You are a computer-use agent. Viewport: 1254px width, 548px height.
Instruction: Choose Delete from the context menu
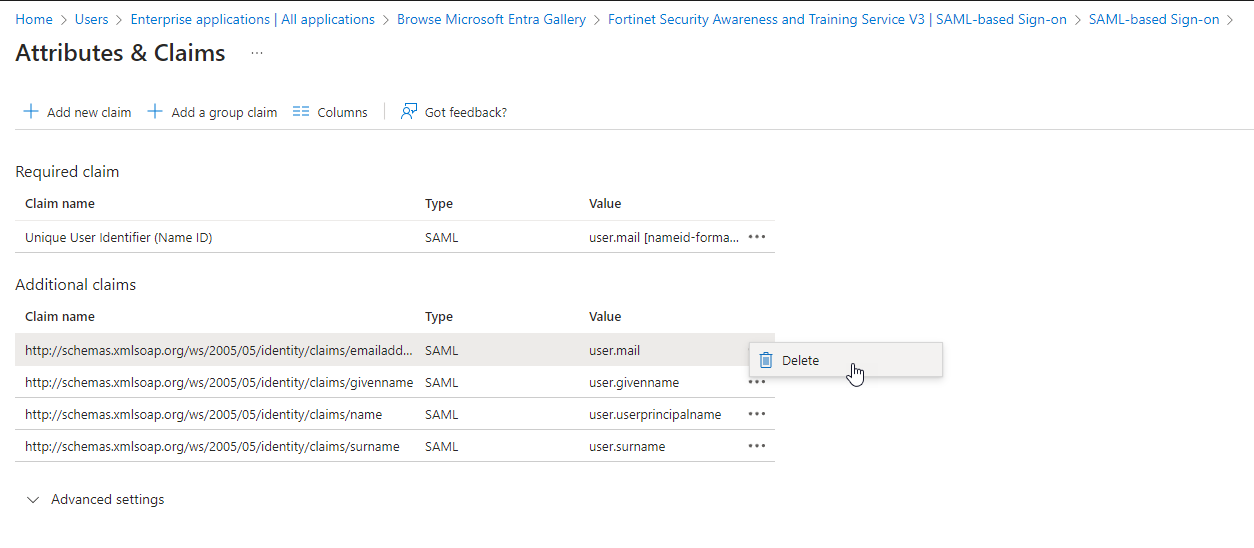pos(846,360)
